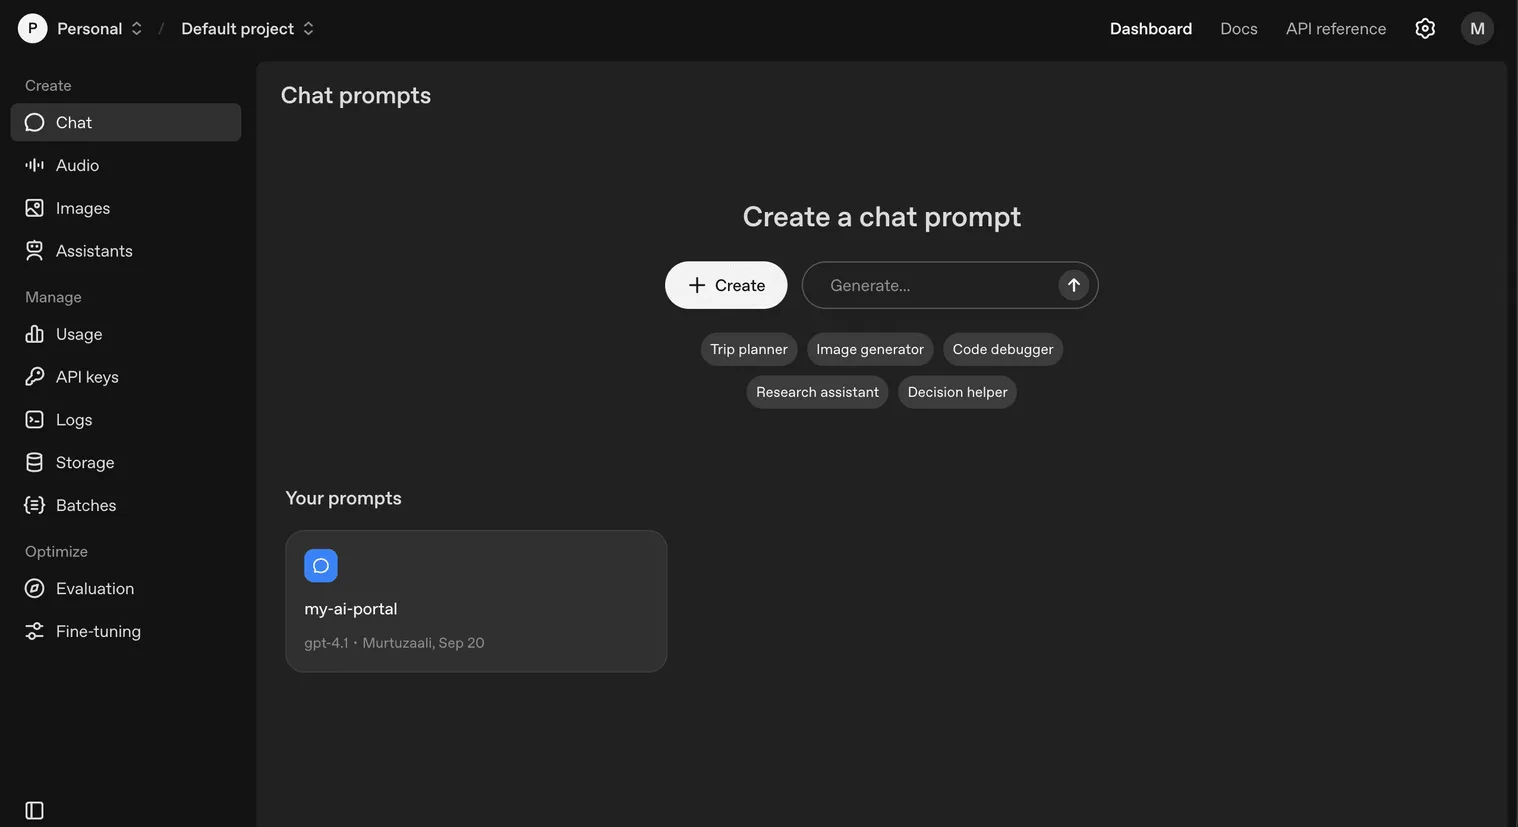The width and height of the screenshot is (1518, 827).
Task: Expand the Personal organization switcher
Action: (x=99, y=29)
